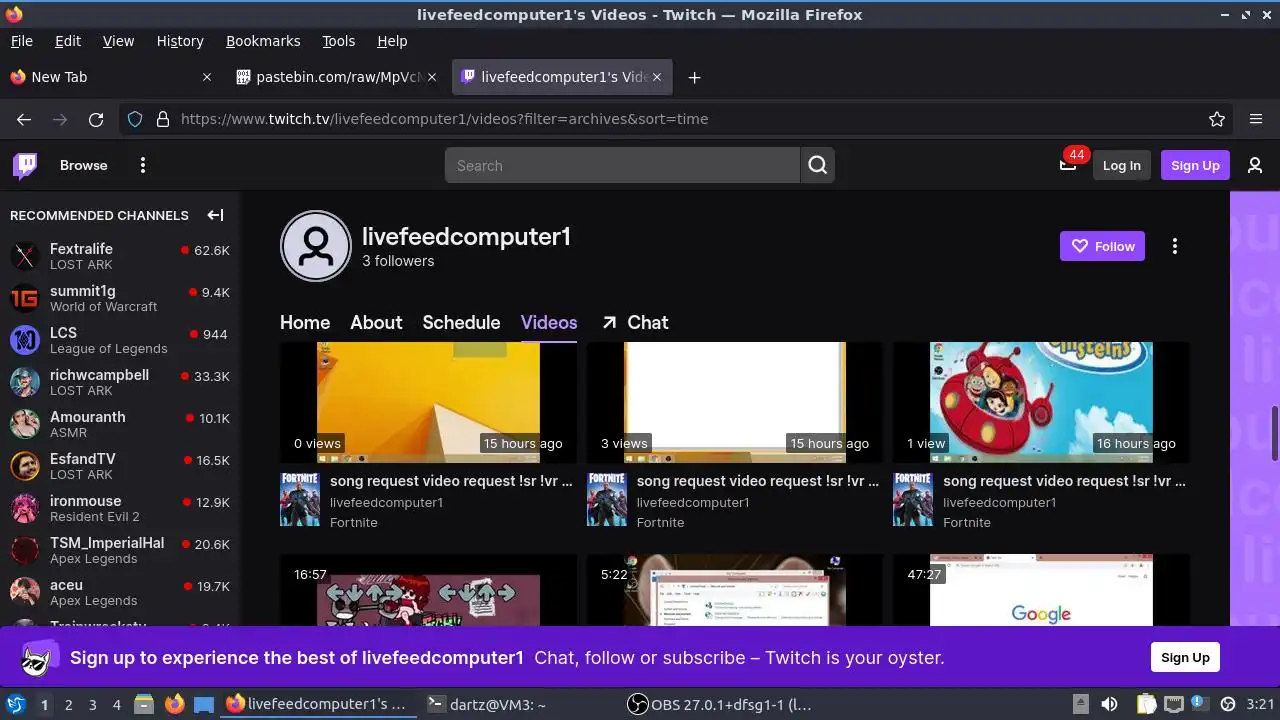1280x720 pixels.
Task: Open the Twitch home logo
Action: click(25, 165)
